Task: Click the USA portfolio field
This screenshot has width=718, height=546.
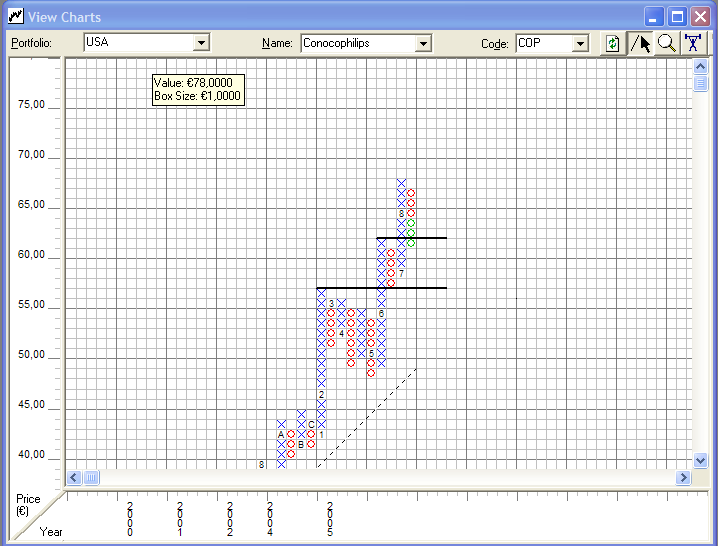Action: [x=138, y=43]
